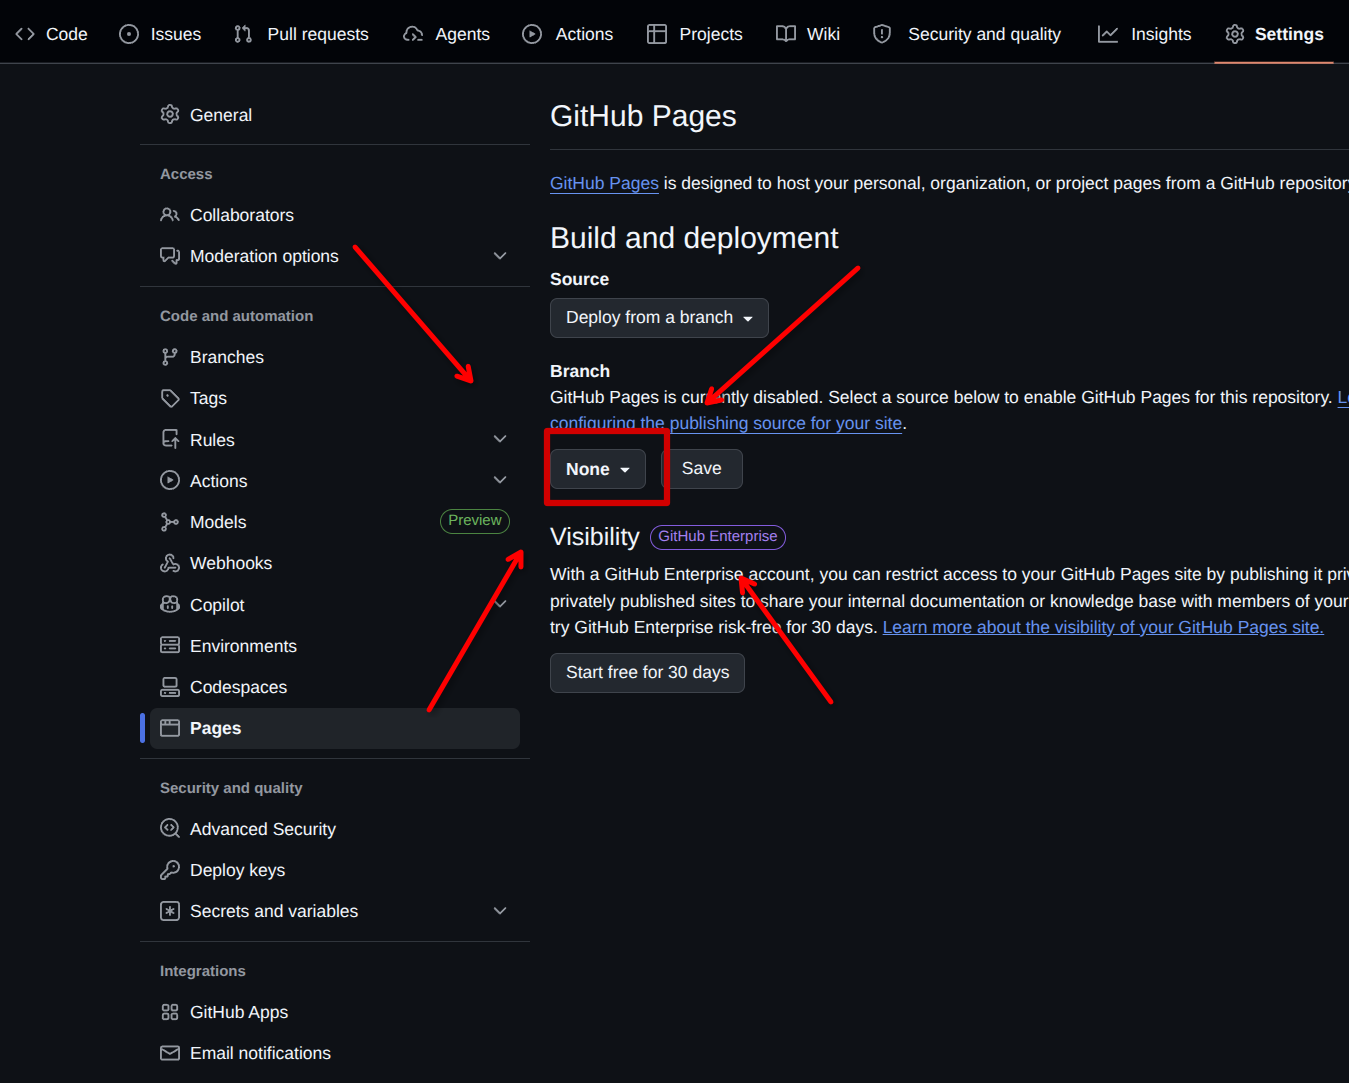Open the None branch dropdown
Image resolution: width=1349 pixels, height=1083 pixels.
[598, 469]
